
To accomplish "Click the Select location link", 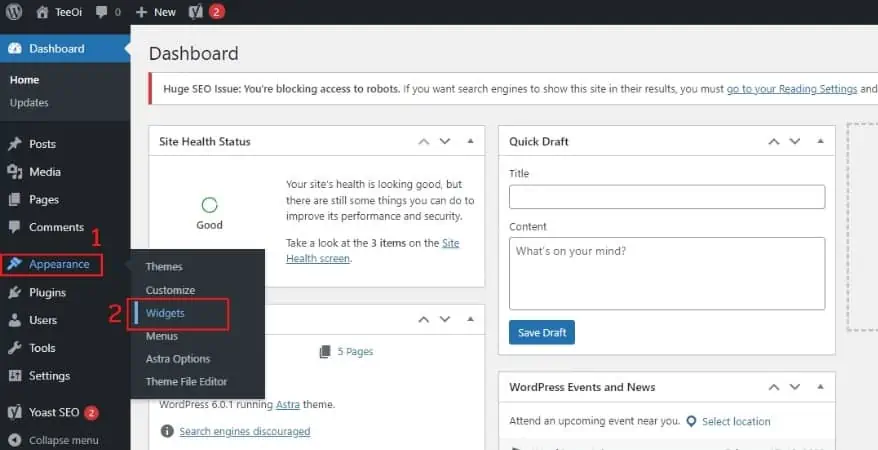I will [x=736, y=421].
